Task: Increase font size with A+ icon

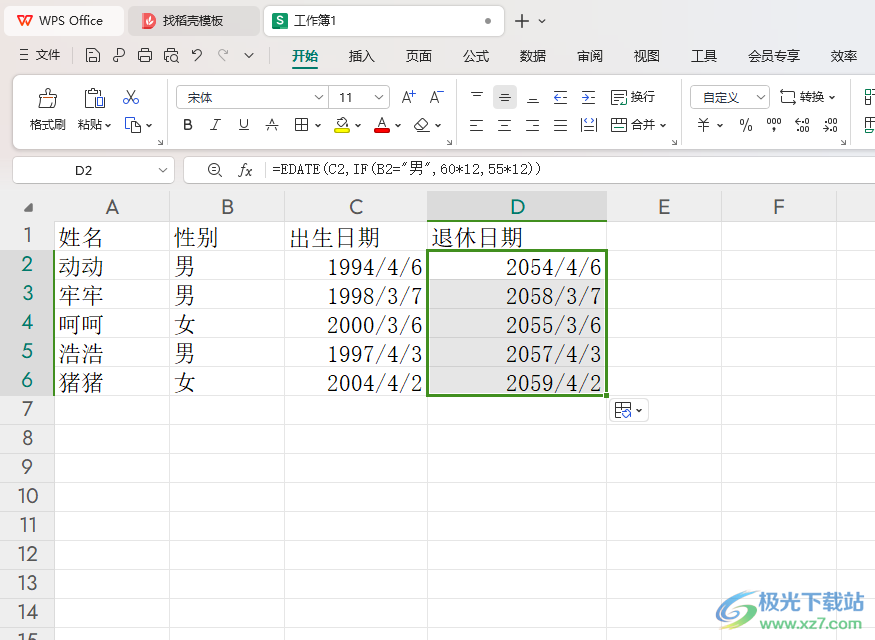Action: (x=408, y=97)
